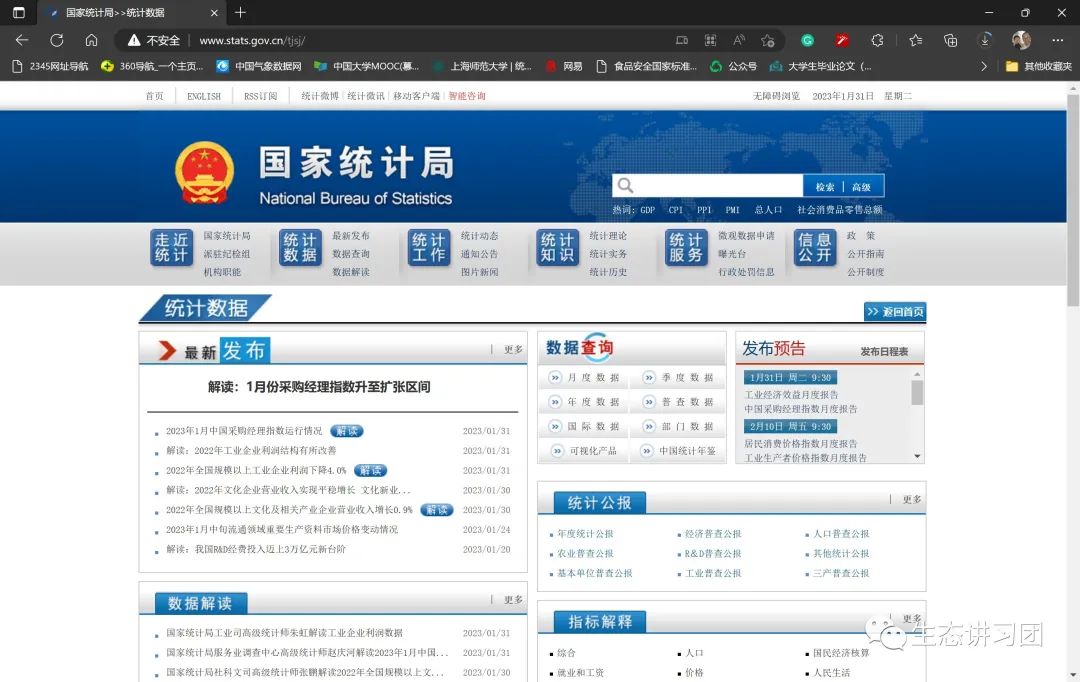Open the browser Settings and more menu
The width and height of the screenshot is (1080, 682).
1058,41
